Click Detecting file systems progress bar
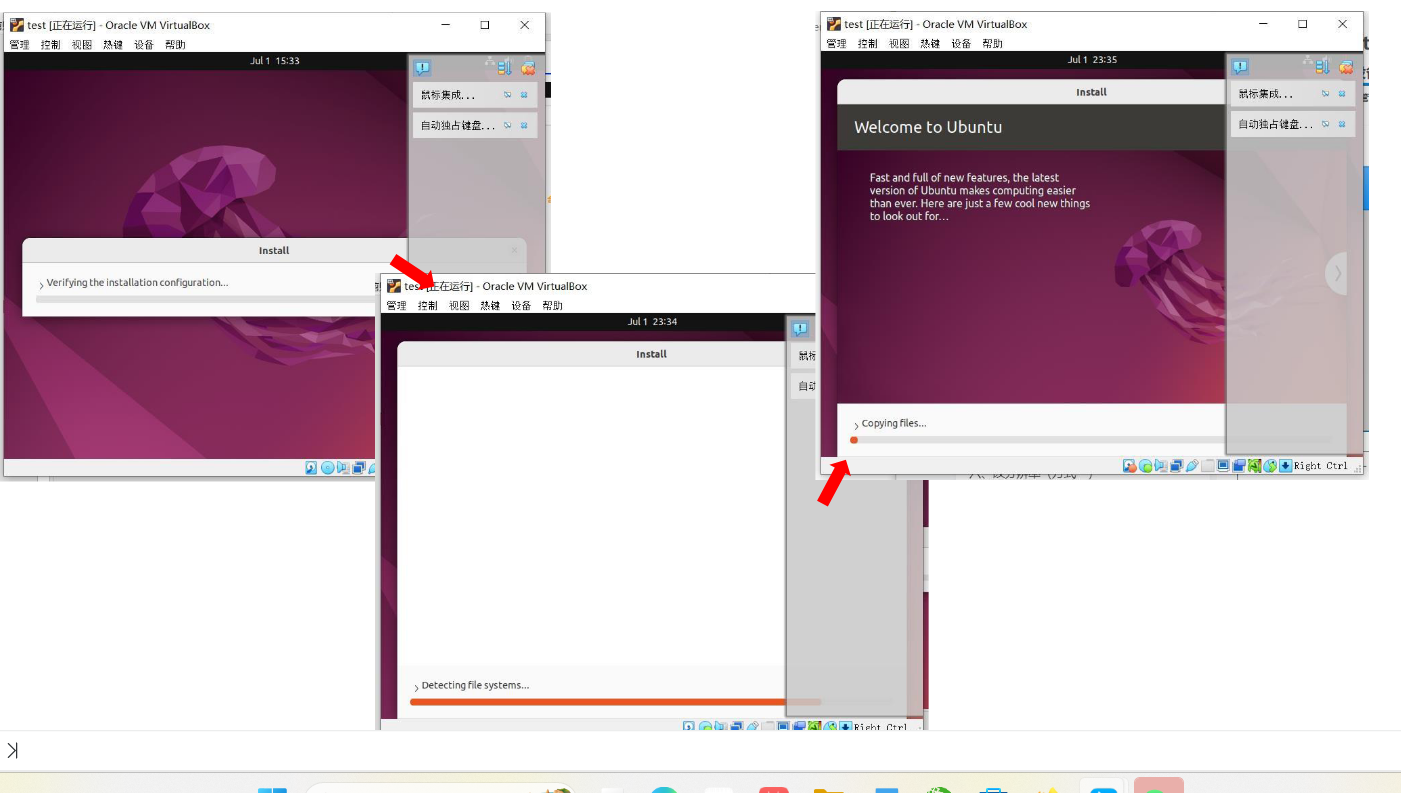 (x=652, y=702)
